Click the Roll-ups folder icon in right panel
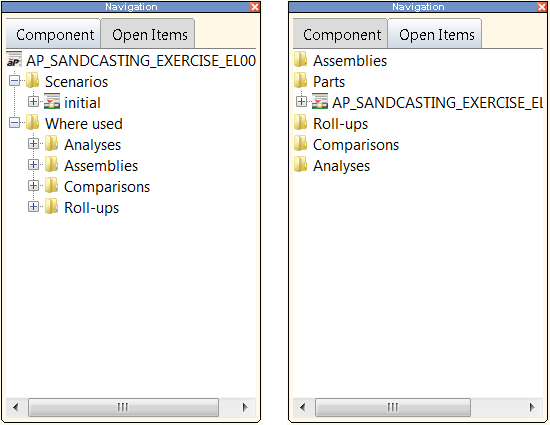Viewport: 550px width, 425px height. coord(301,123)
